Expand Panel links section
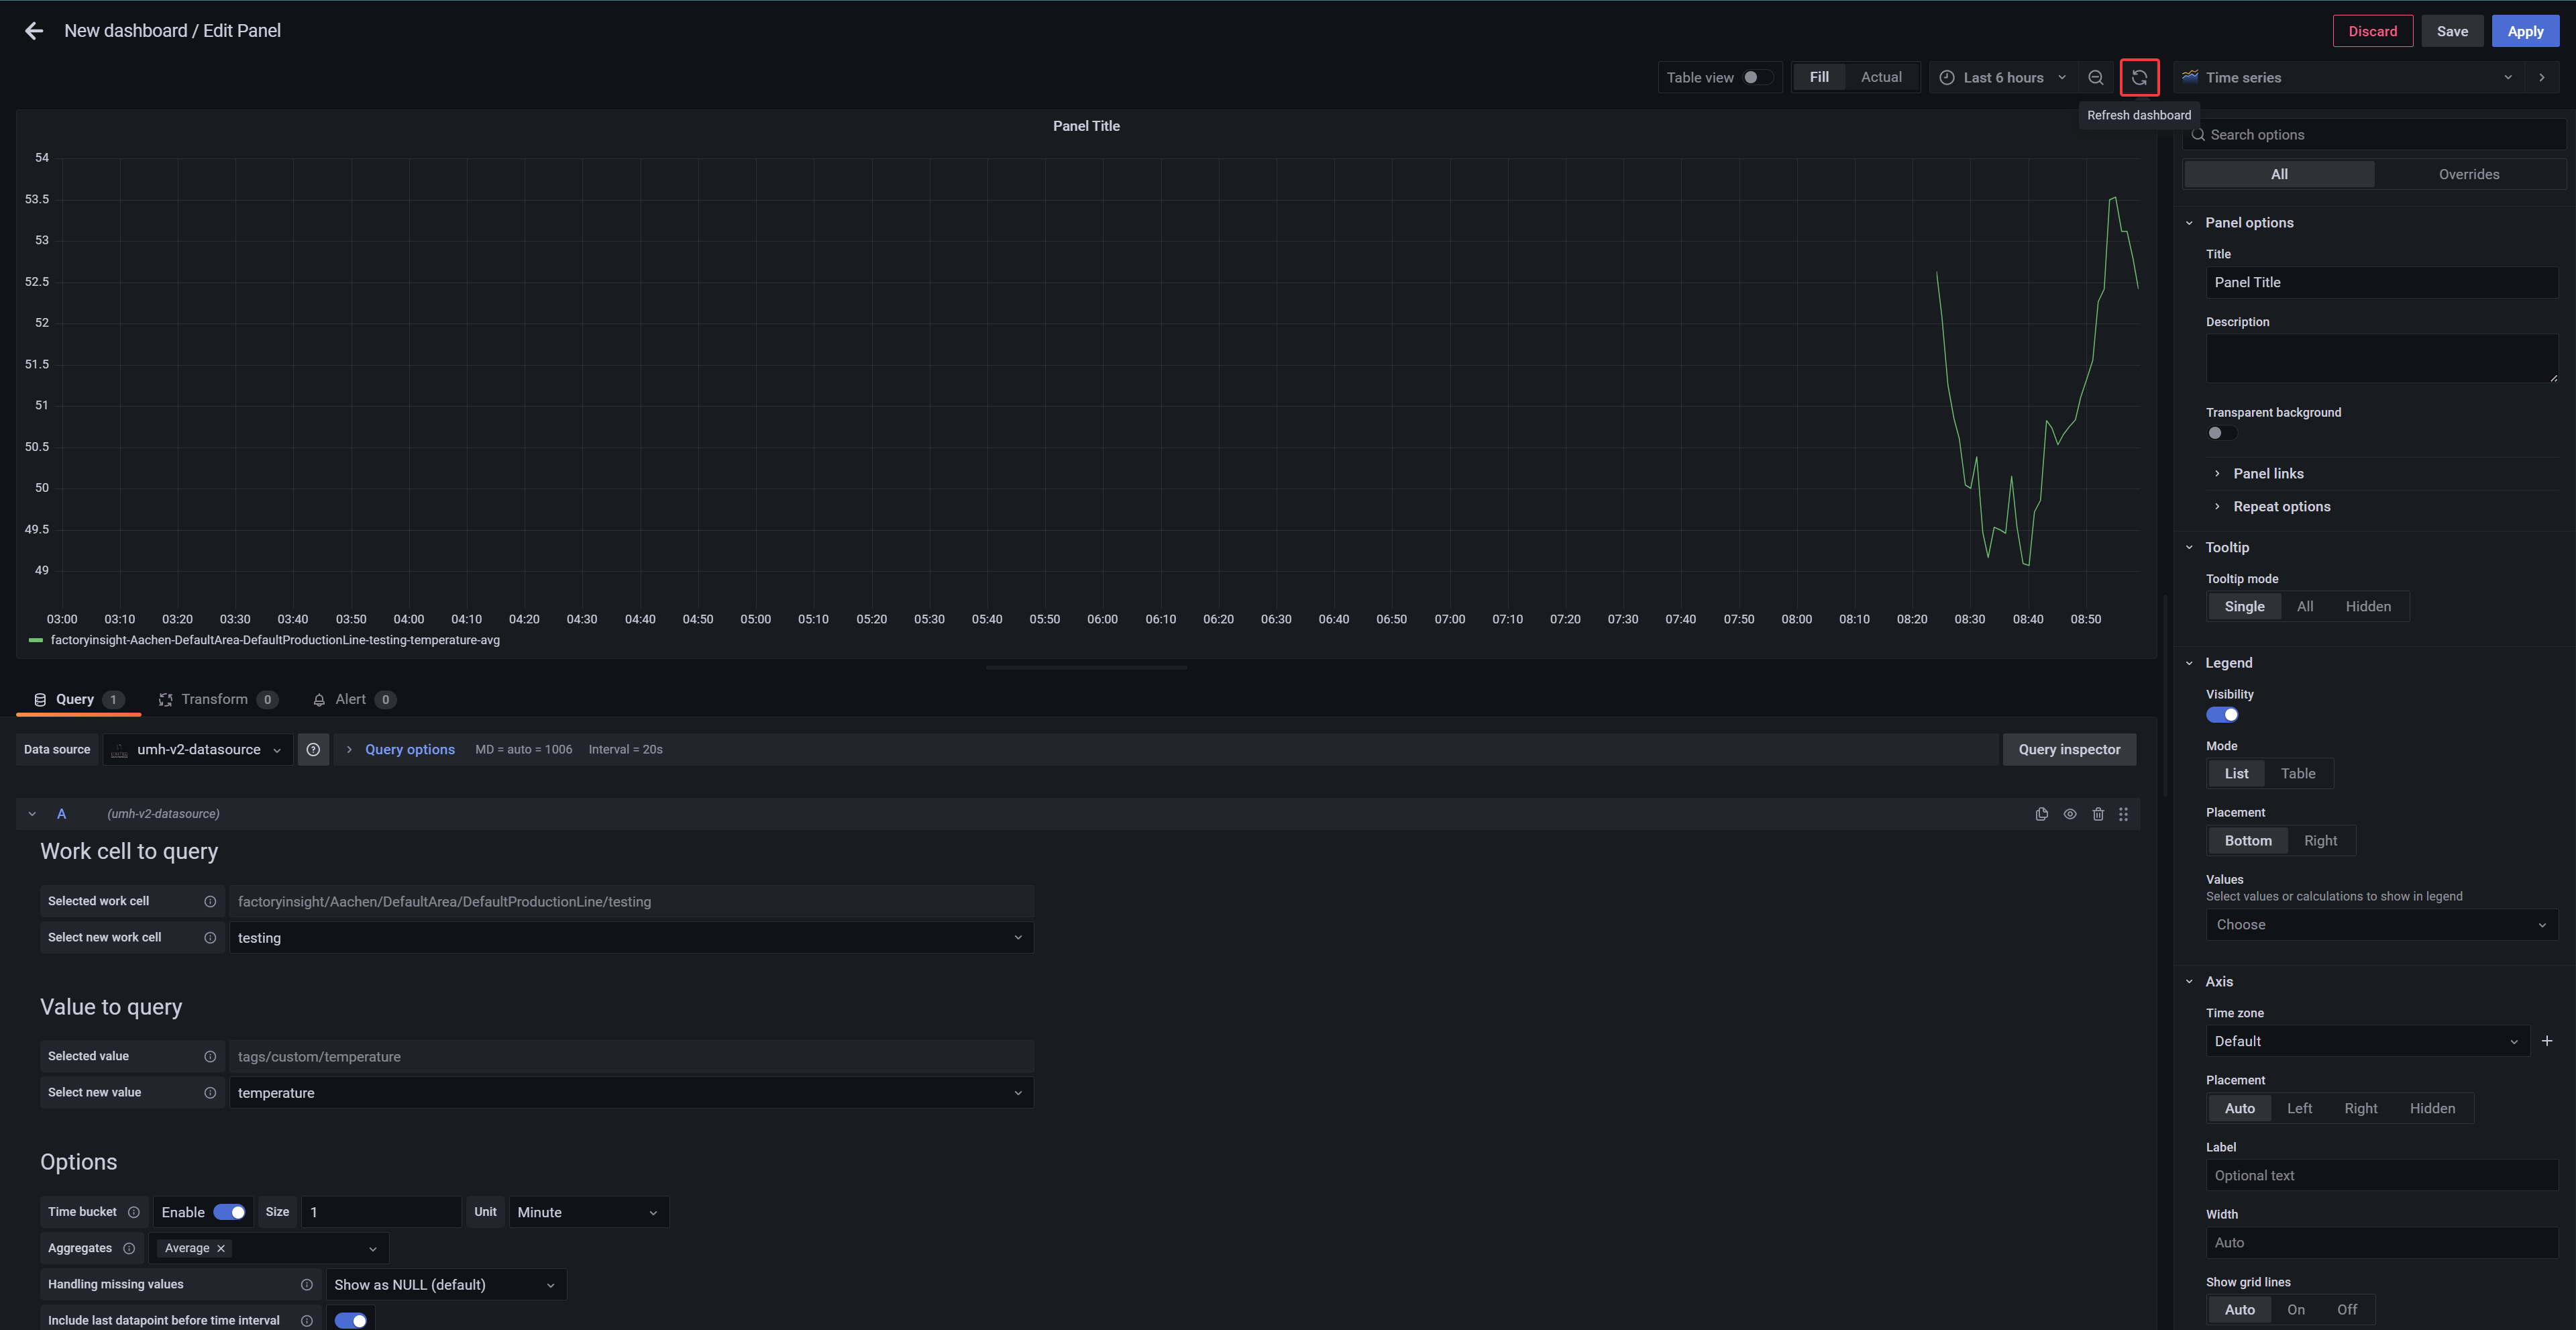This screenshot has width=2576, height=1330. [x=2268, y=474]
